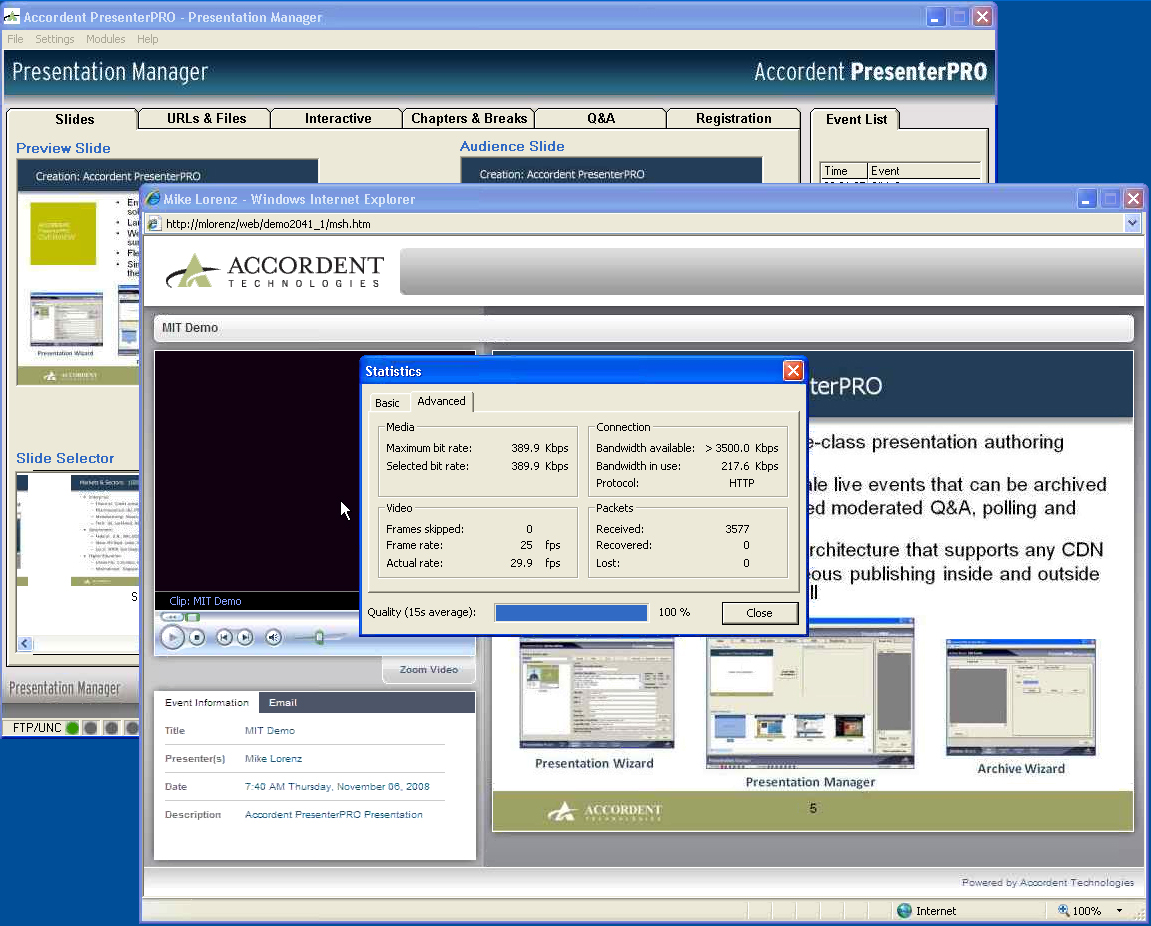Open address bar dropdown in Internet Explorer

[x=1132, y=223]
